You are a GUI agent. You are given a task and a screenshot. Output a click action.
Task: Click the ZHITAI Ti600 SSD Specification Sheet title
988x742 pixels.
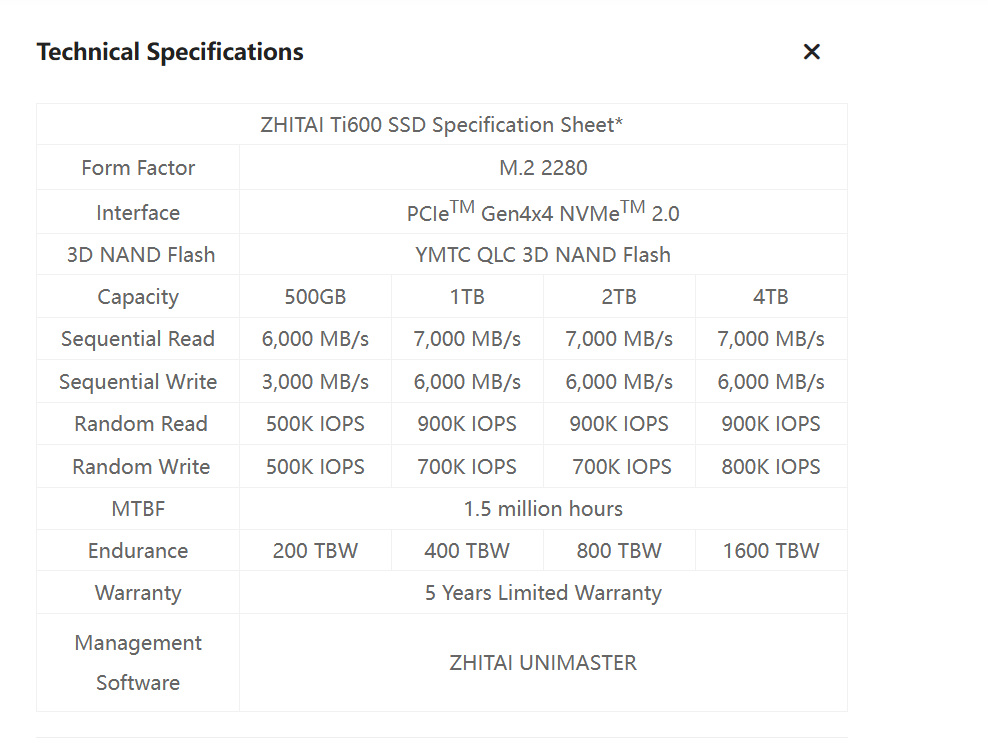(x=441, y=125)
